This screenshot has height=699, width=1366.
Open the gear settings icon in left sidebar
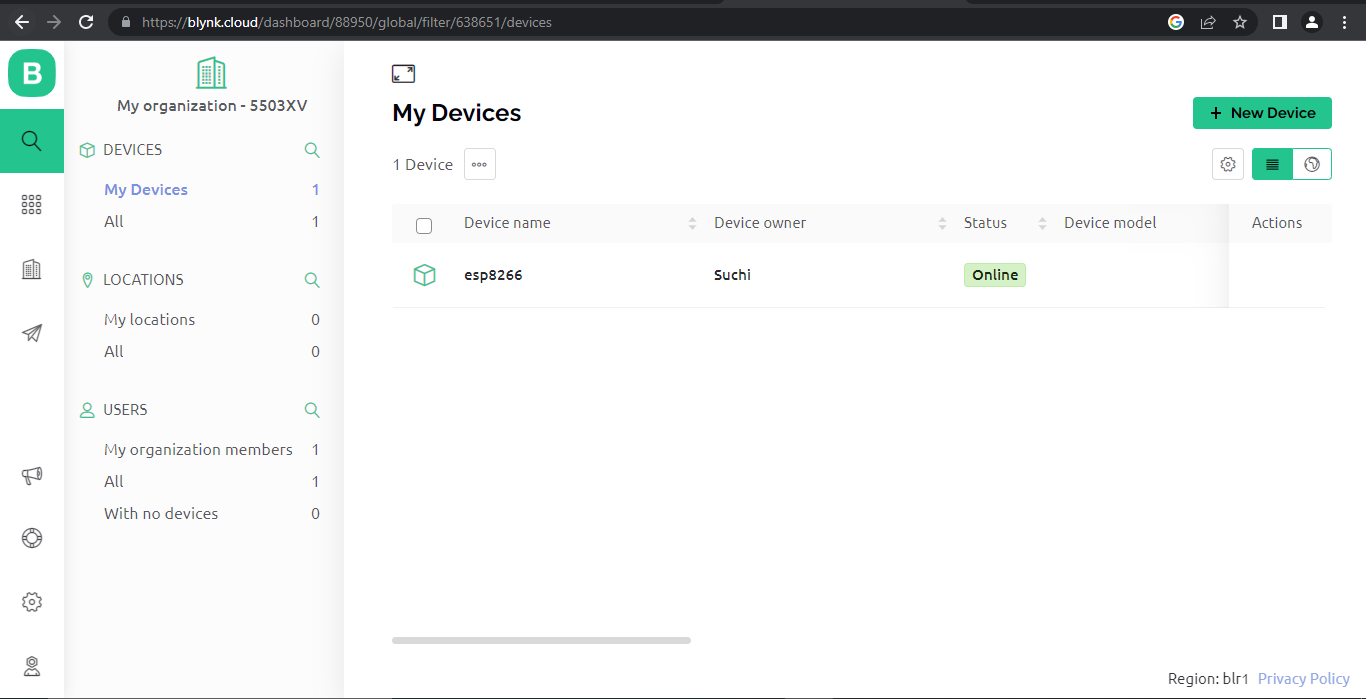[x=32, y=602]
